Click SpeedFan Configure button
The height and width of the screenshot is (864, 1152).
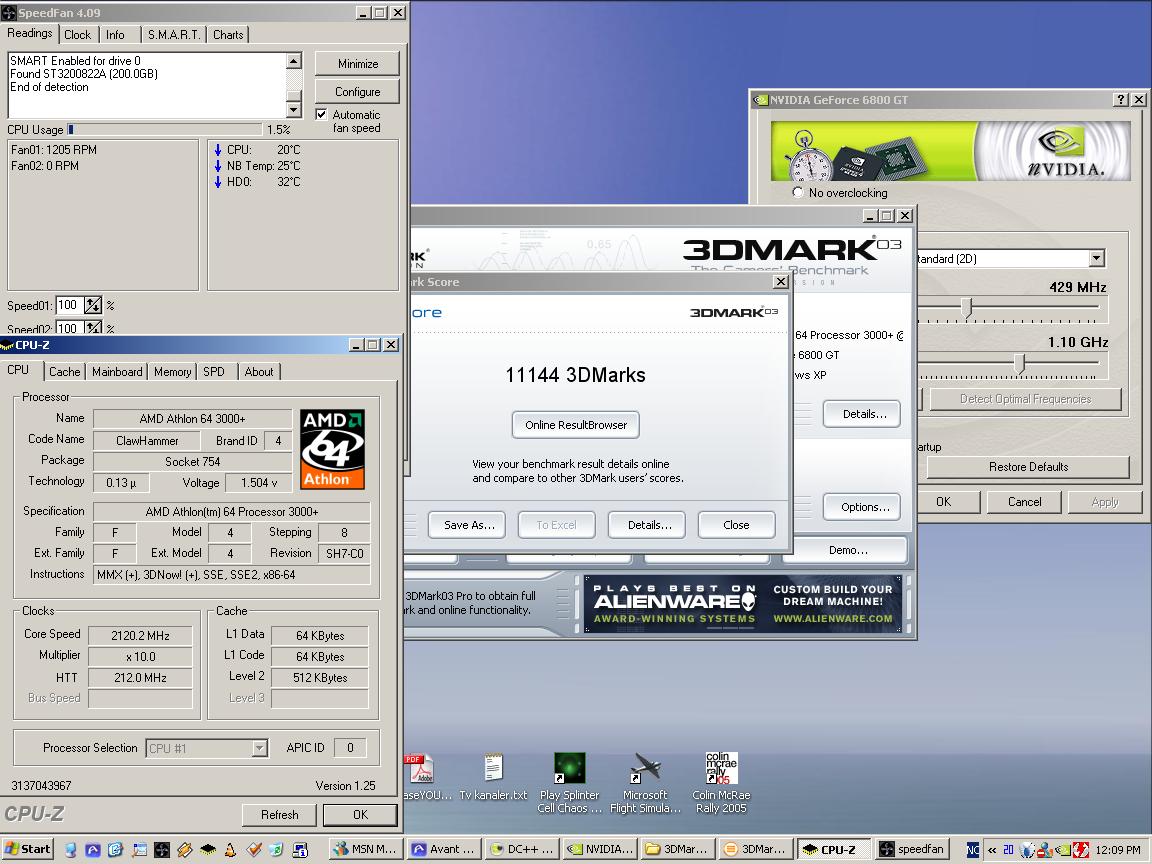358,92
